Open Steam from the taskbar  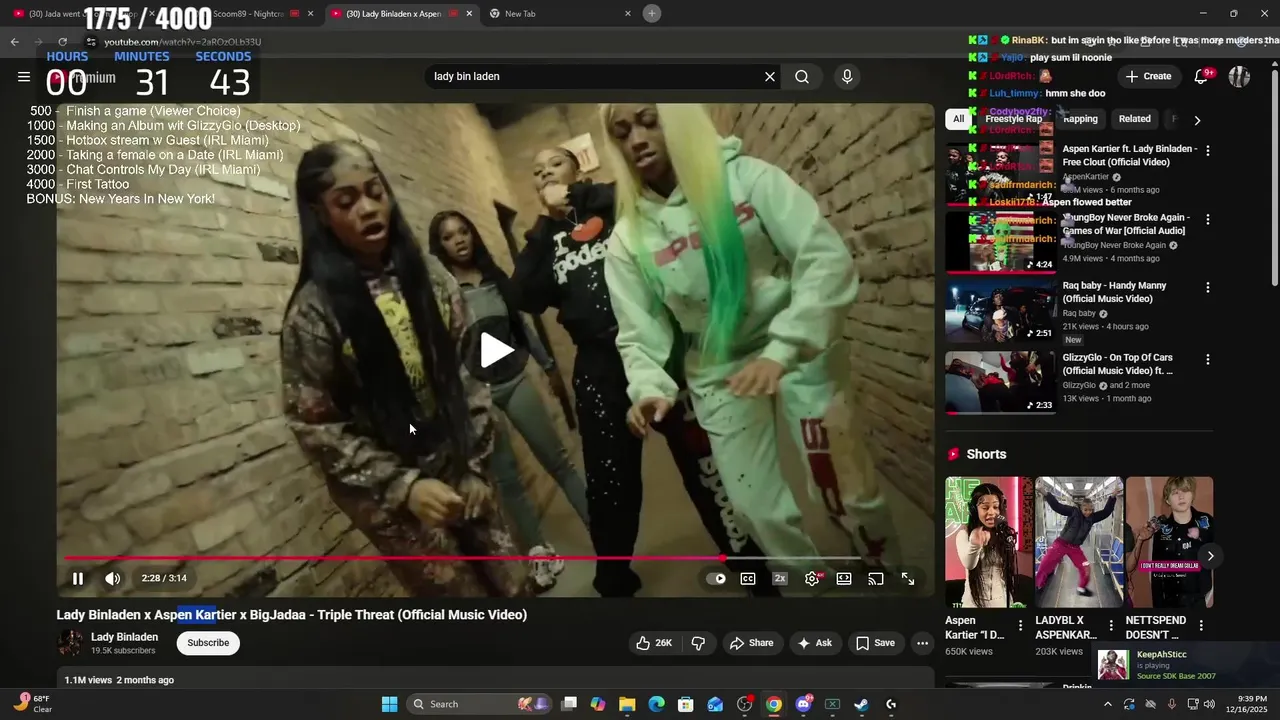click(861, 704)
